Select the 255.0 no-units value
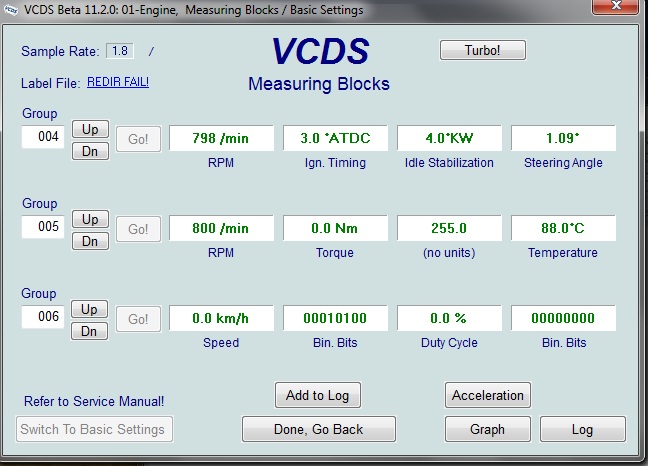Image resolution: width=652 pixels, height=471 pixels. pos(449,228)
